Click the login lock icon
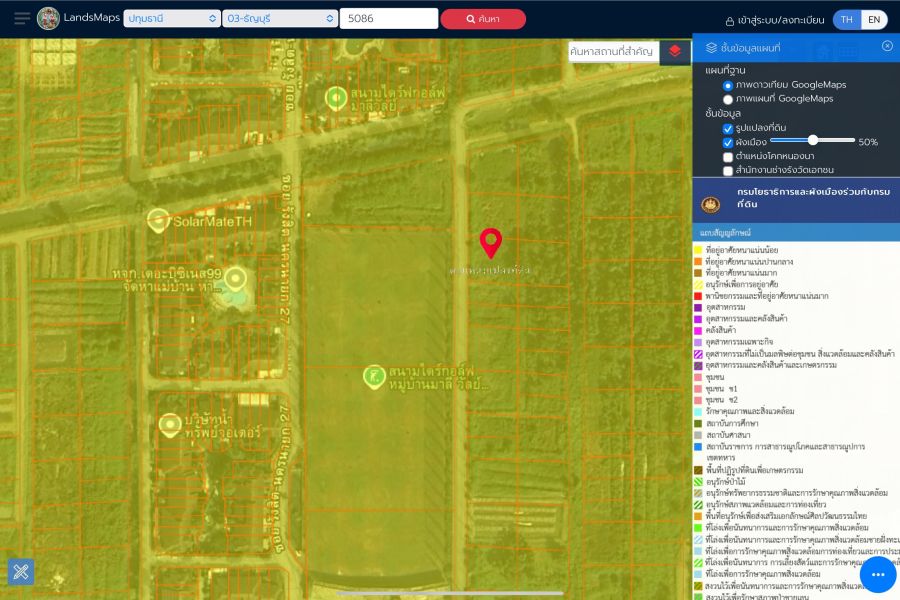 (730, 20)
